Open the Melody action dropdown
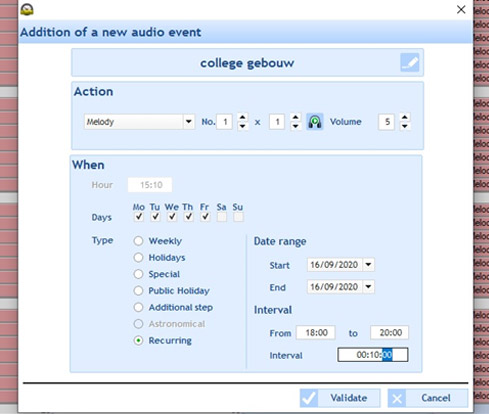Image resolution: width=489 pixels, height=414 pixels. coord(189,122)
